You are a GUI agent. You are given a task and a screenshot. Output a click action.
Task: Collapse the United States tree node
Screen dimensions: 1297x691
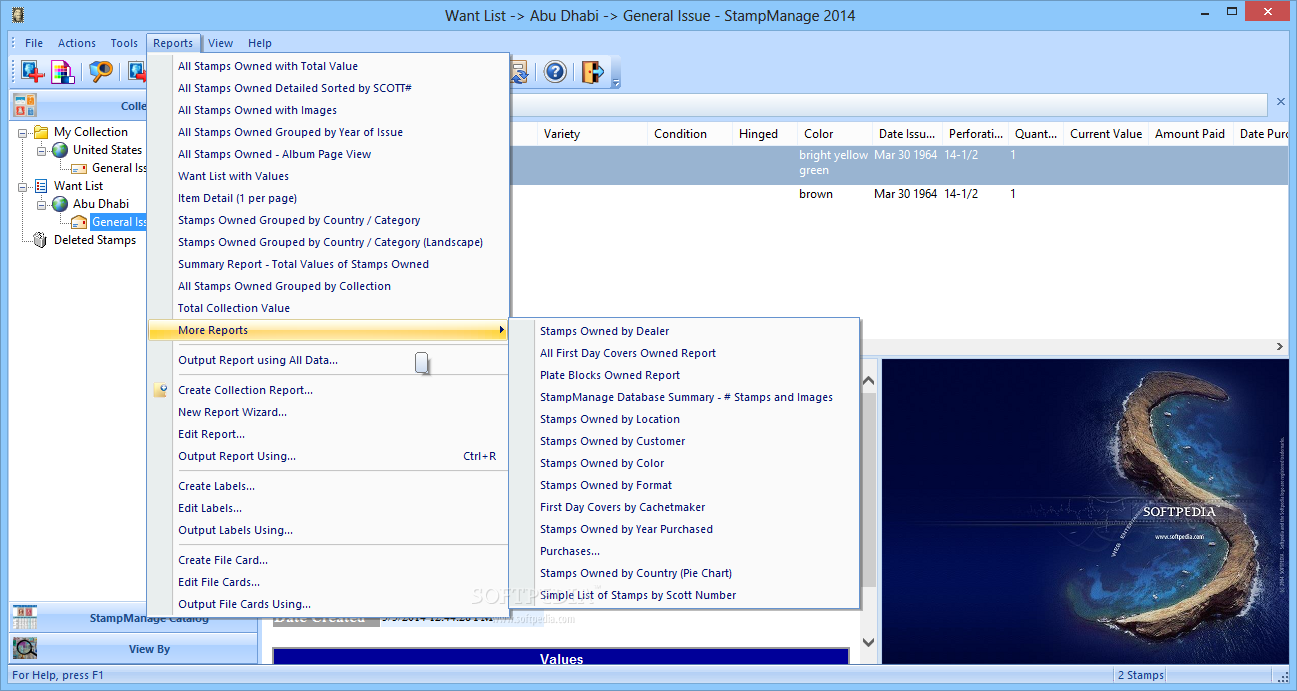pyautogui.click(x=43, y=150)
